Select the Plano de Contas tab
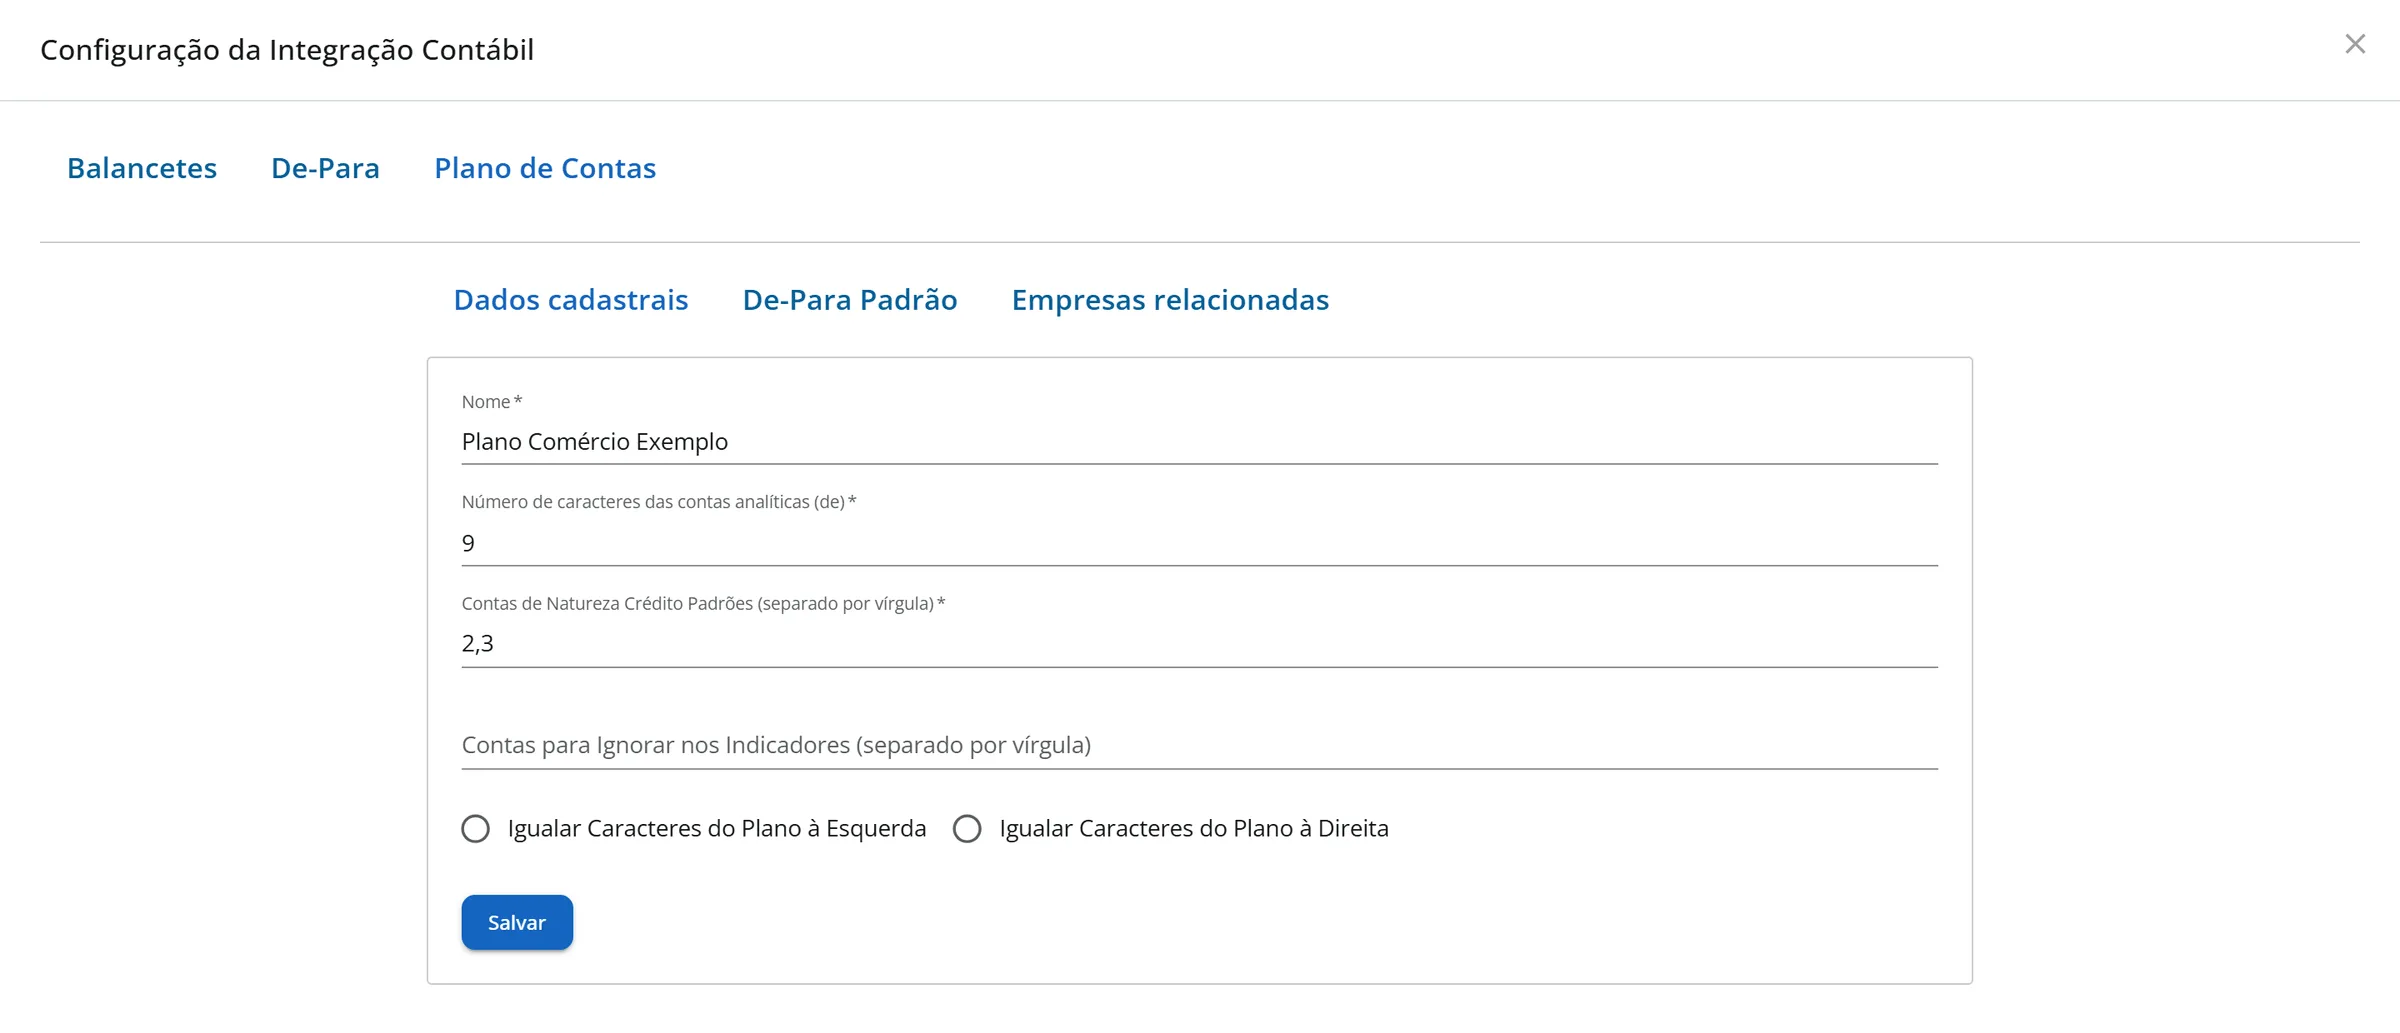The width and height of the screenshot is (2400, 1033). [545, 168]
